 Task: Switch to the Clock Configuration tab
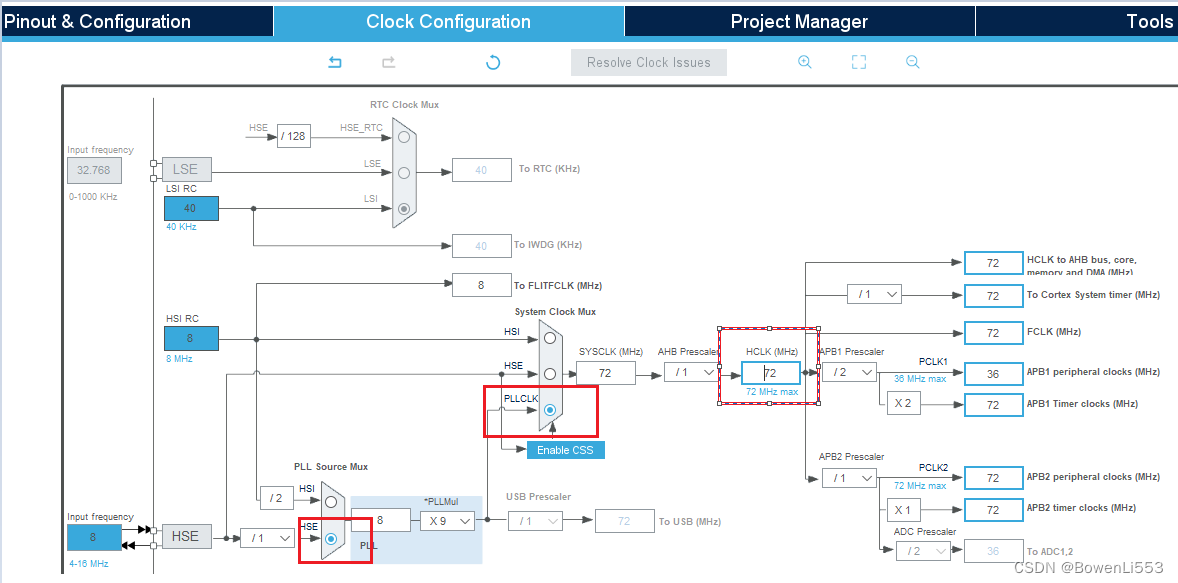click(449, 21)
